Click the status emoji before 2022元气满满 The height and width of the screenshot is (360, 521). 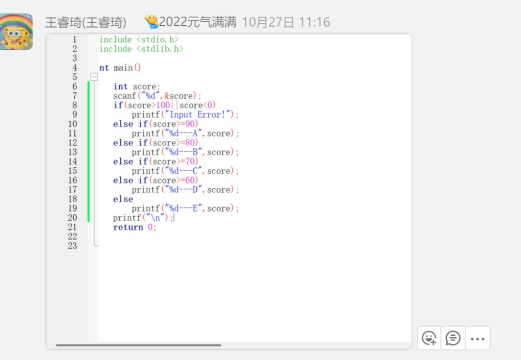point(151,22)
